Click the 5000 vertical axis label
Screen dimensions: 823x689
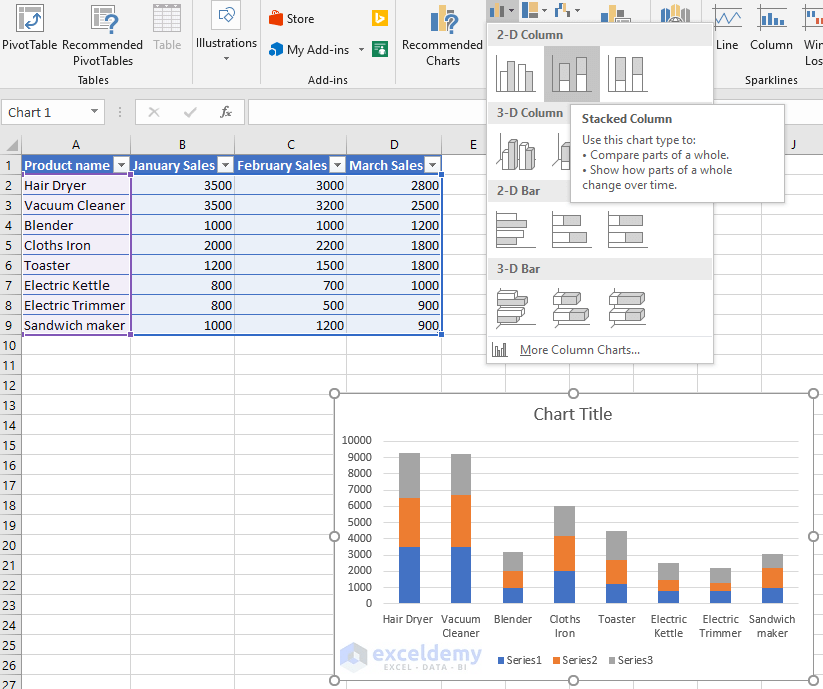360,522
